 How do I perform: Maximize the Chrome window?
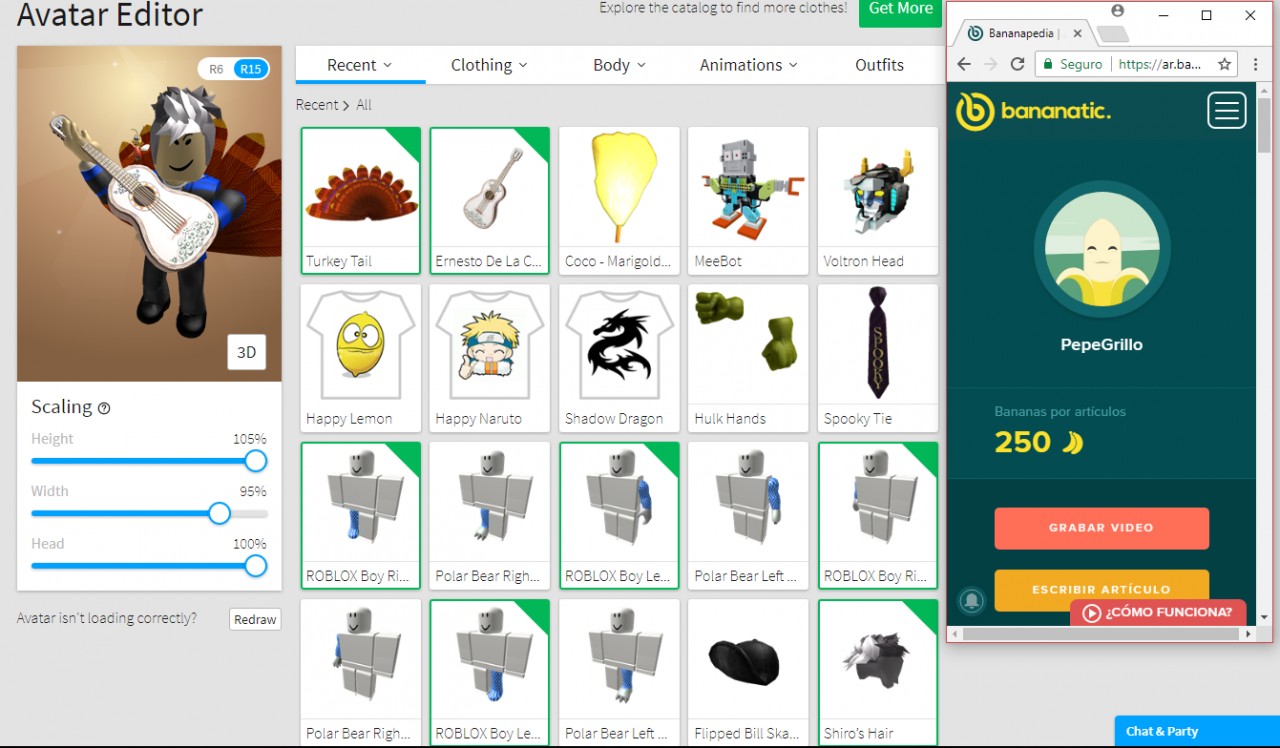[1206, 15]
